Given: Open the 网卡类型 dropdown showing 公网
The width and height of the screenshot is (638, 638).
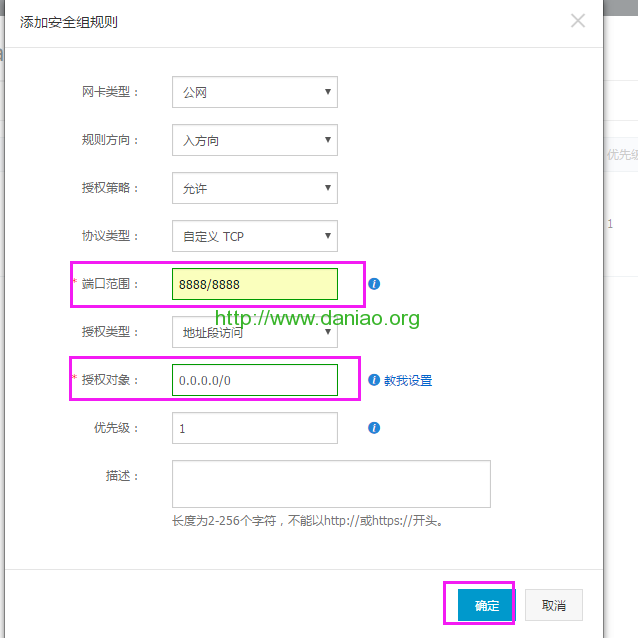Looking at the screenshot, I should [x=254, y=92].
